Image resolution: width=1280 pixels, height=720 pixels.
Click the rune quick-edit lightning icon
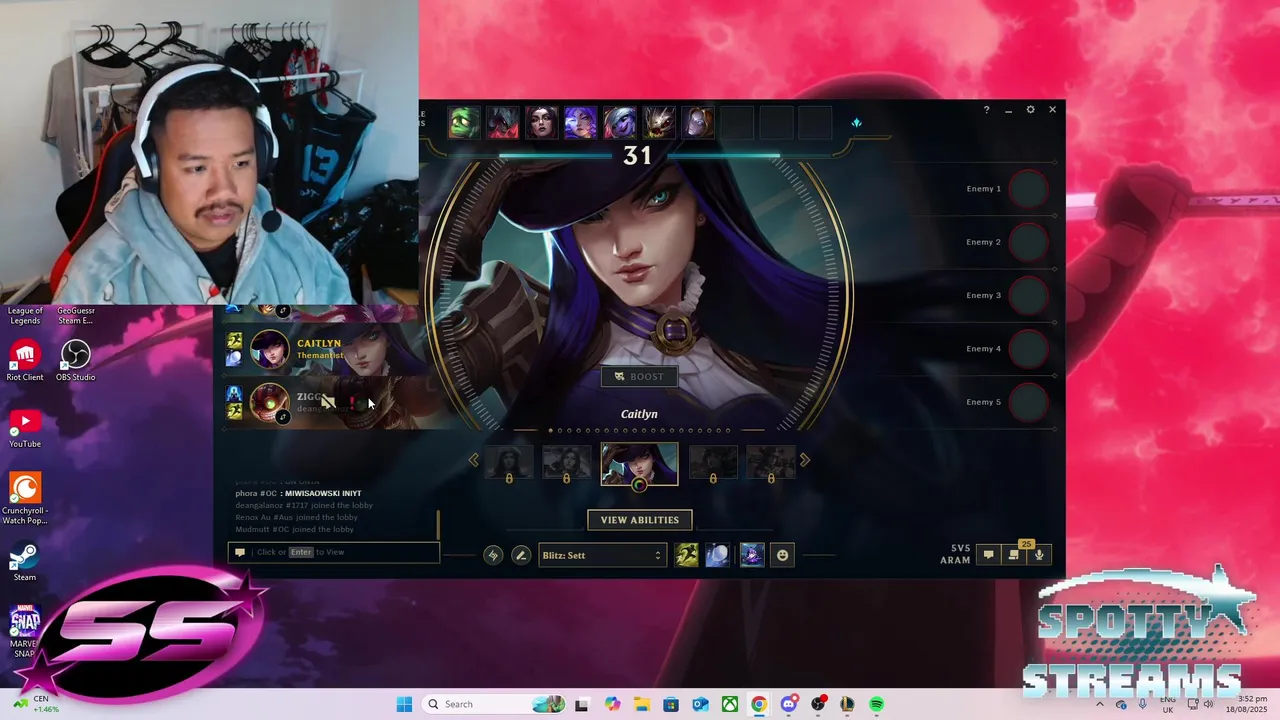(493, 555)
